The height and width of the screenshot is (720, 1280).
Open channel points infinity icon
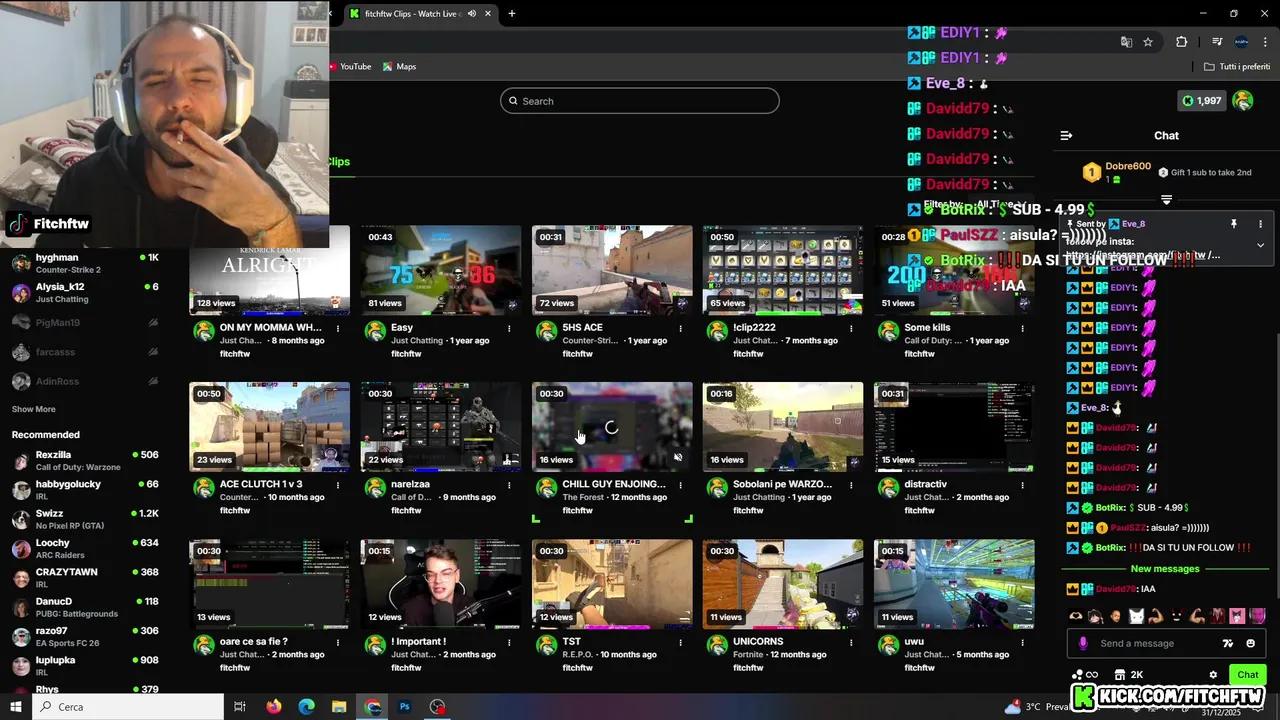tap(1084, 675)
